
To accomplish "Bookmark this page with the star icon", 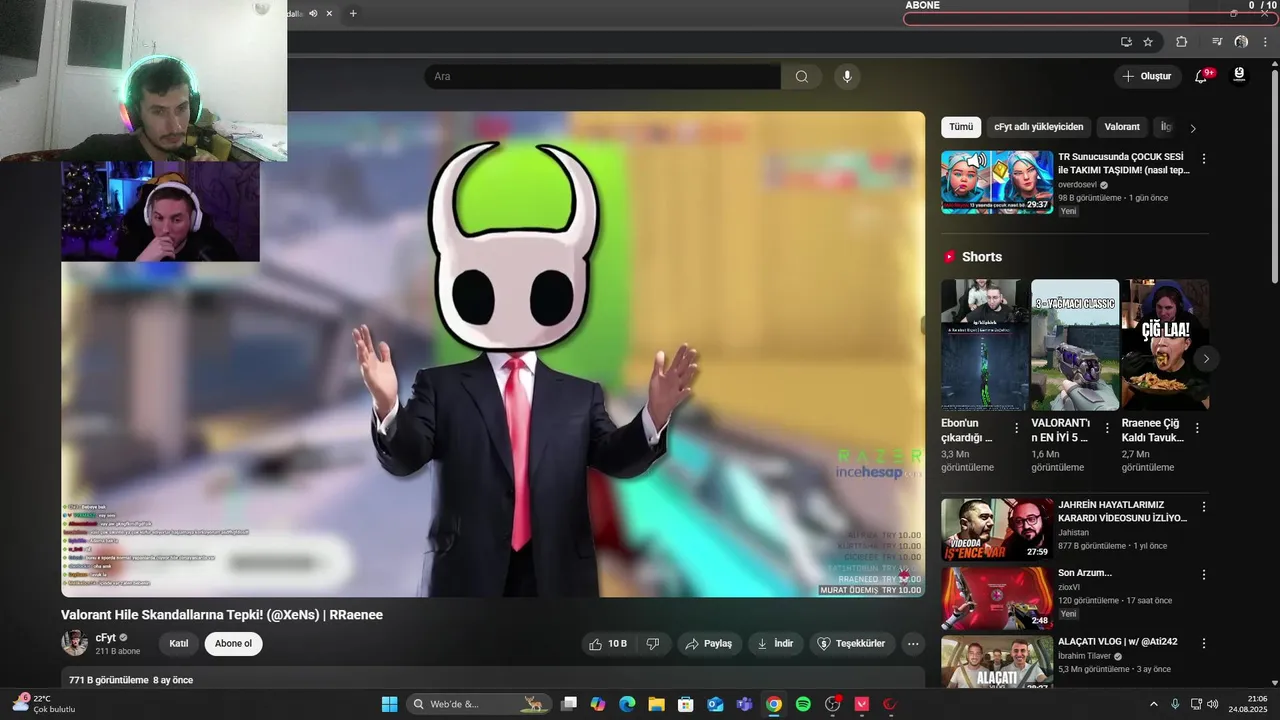I will (x=1148, y=42).
